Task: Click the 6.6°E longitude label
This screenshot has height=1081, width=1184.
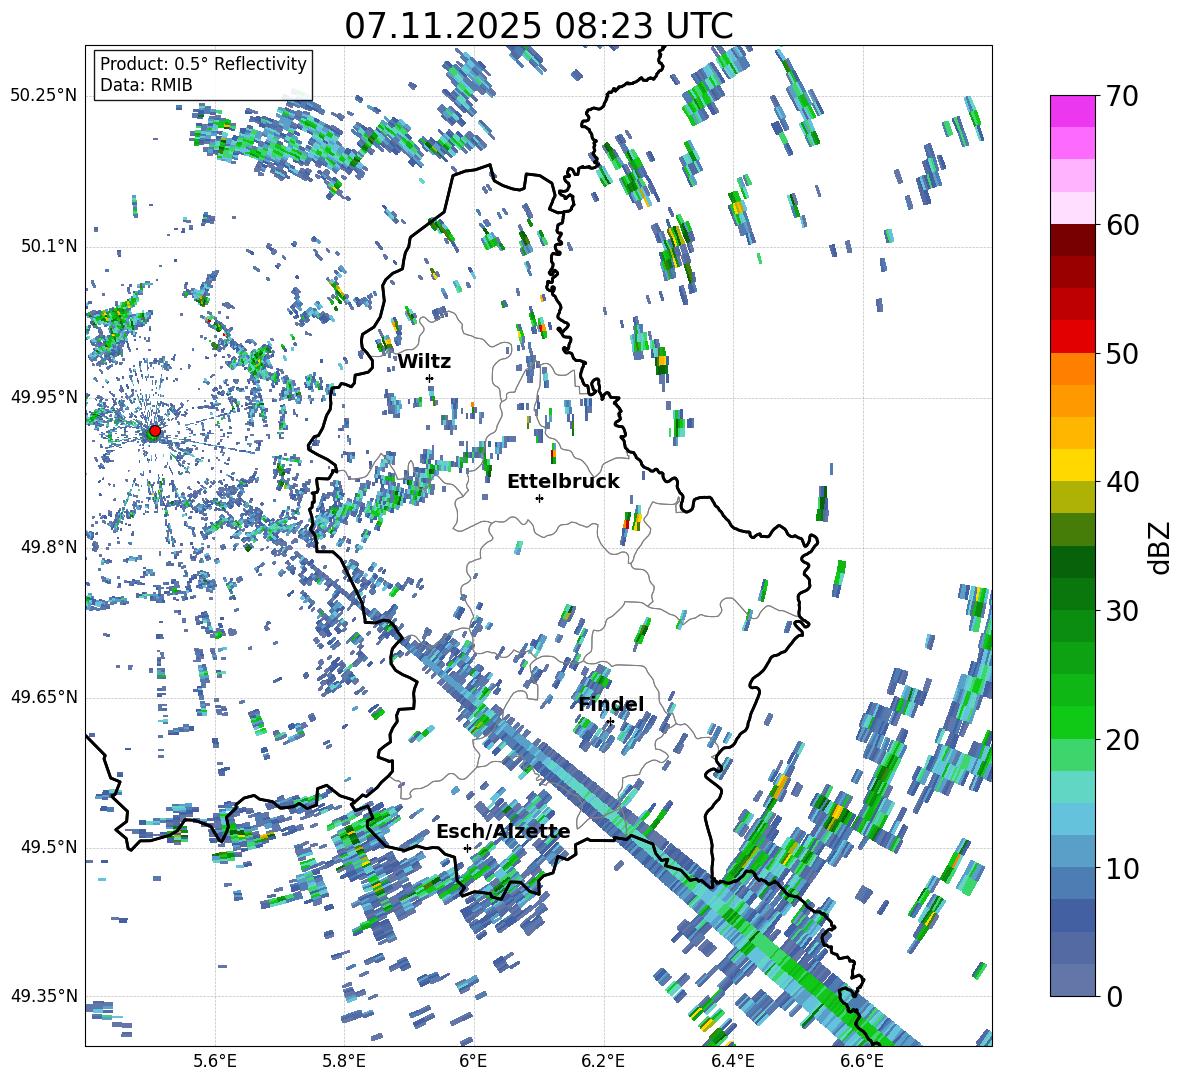Action: [862, 1061]
